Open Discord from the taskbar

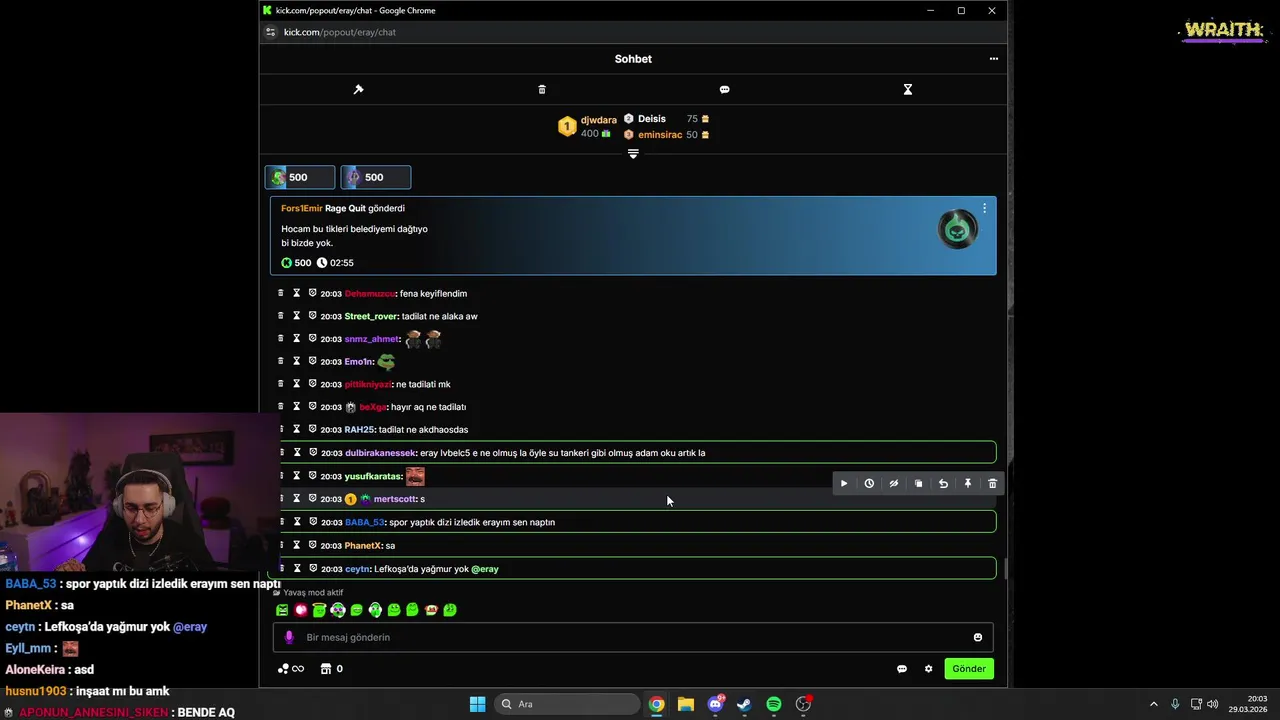pos(715,704)
